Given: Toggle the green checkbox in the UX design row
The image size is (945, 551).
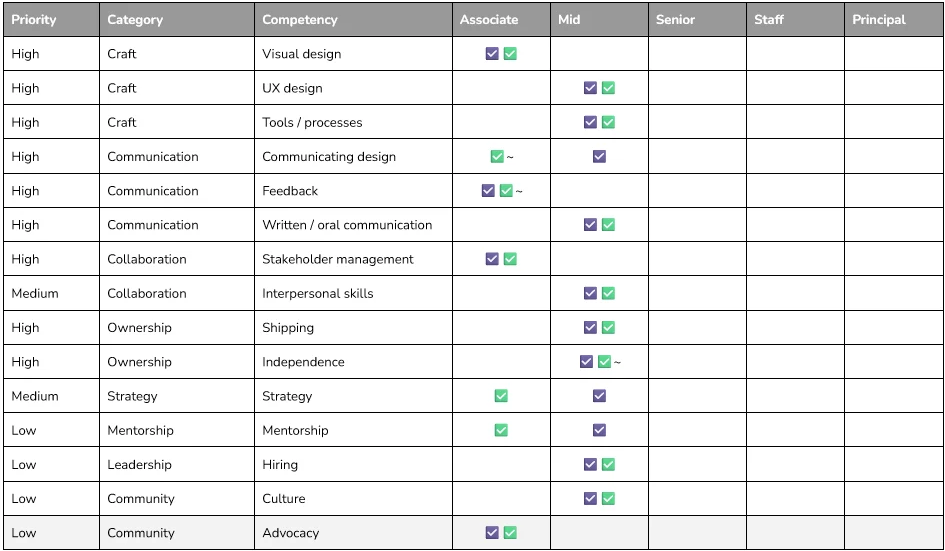Looking at the screenshot, I should [x=608, y=88].
